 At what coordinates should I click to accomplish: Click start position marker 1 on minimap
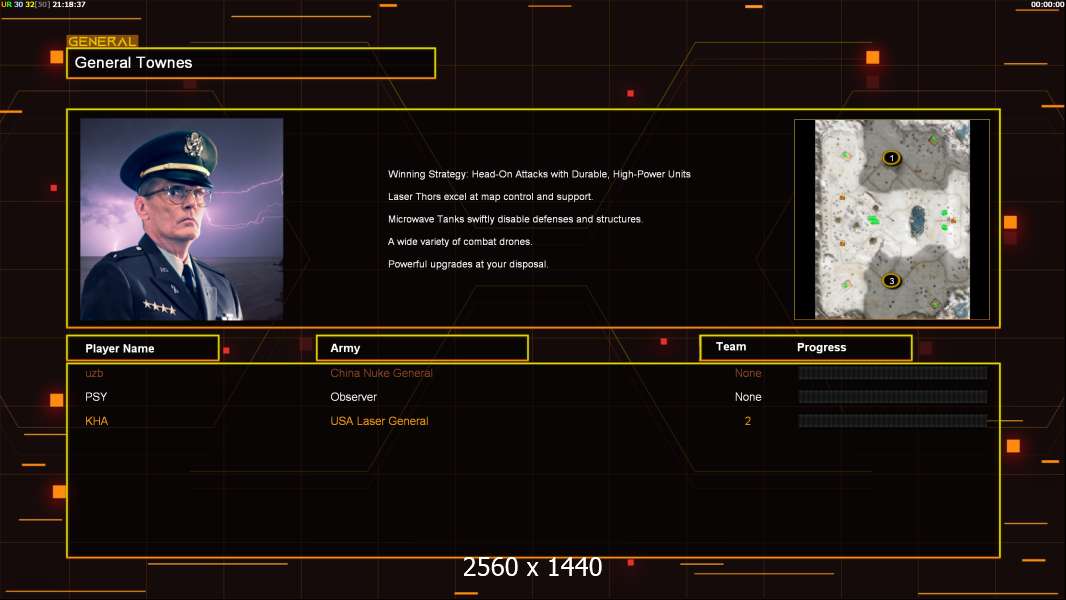891,158
